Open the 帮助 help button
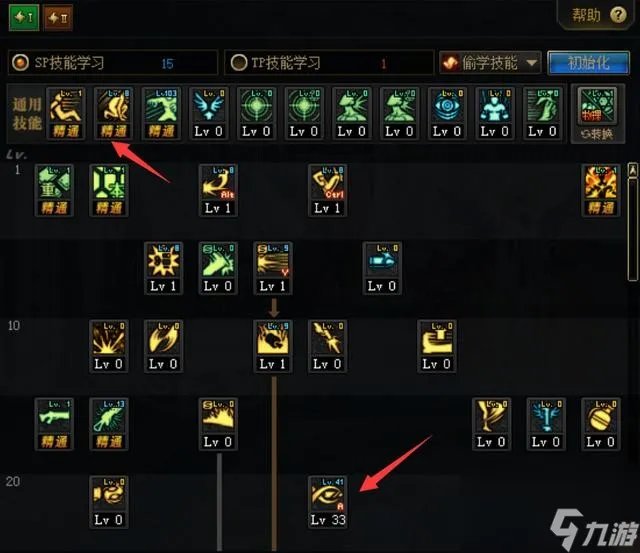The height and width of the screenshot is (553, 640). click(598, 16)
